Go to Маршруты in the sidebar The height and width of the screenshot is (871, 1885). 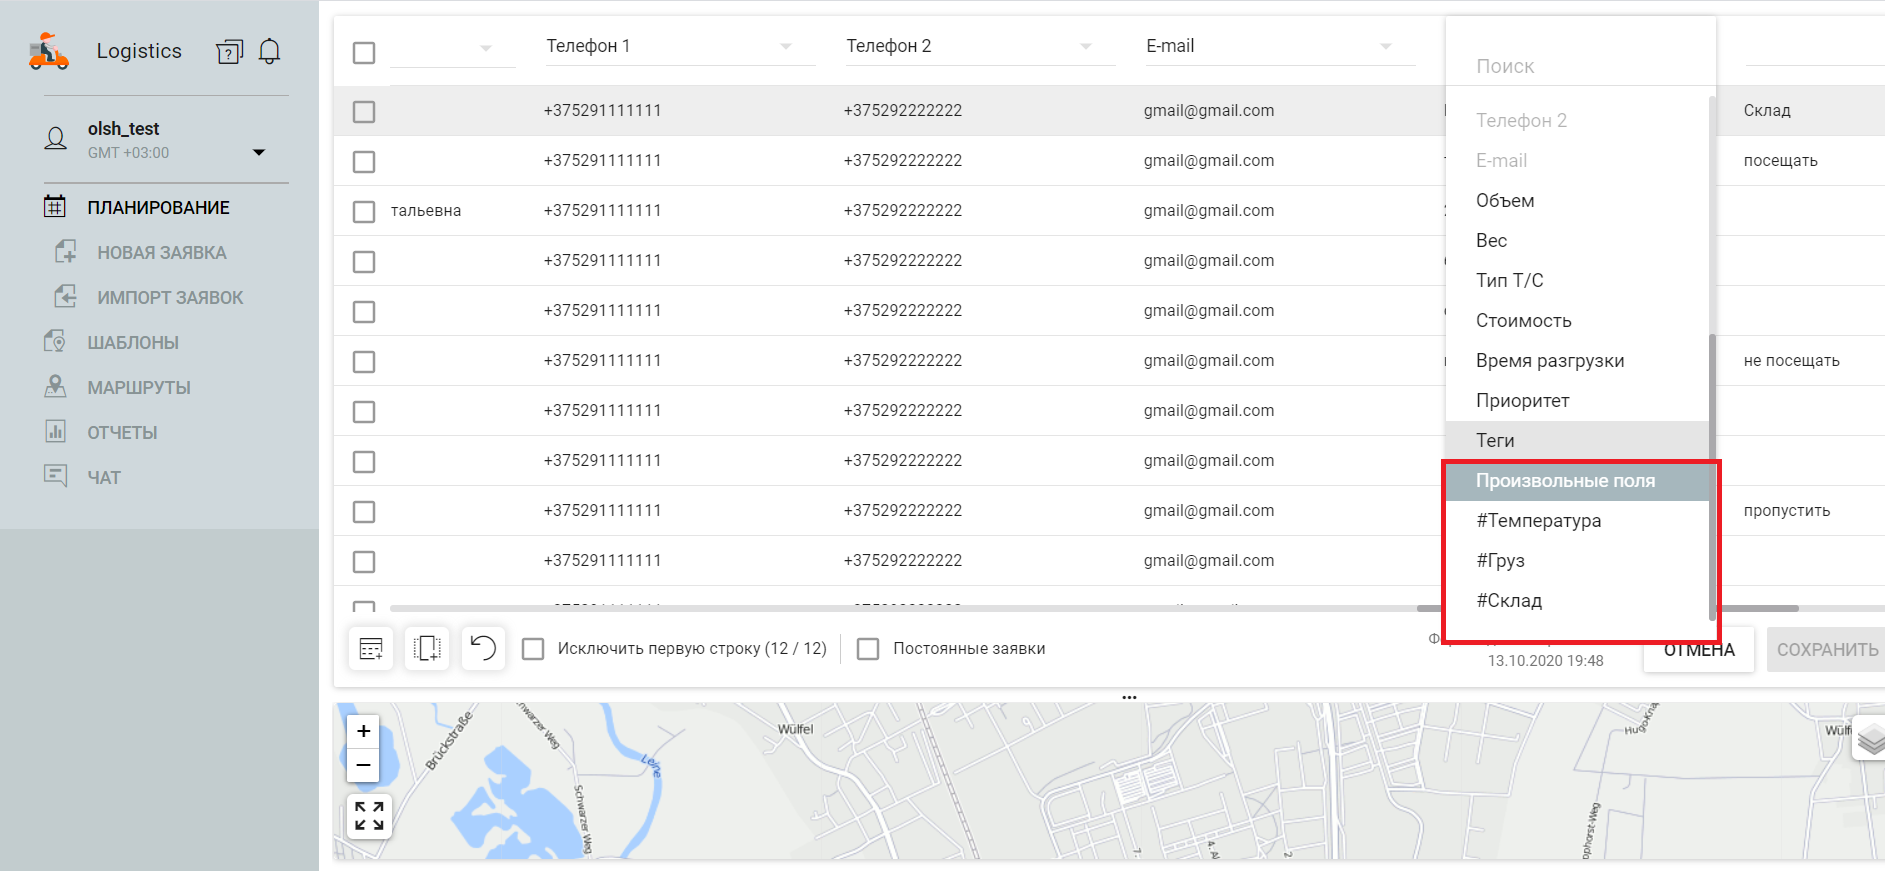tap(138, 388)
